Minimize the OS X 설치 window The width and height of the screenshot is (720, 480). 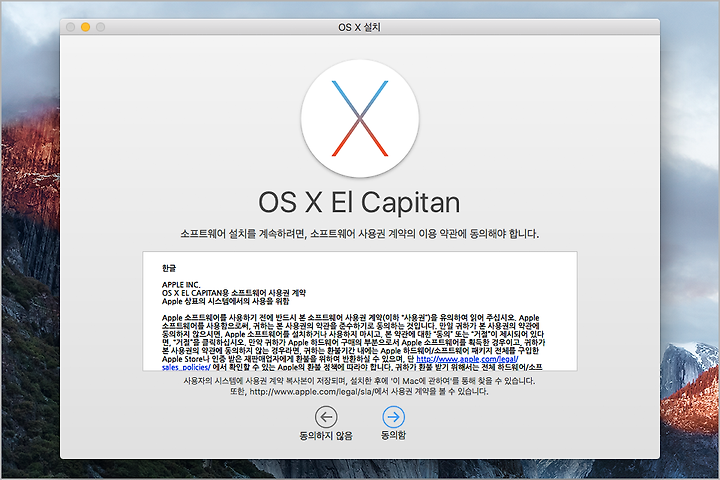point(85,27)
